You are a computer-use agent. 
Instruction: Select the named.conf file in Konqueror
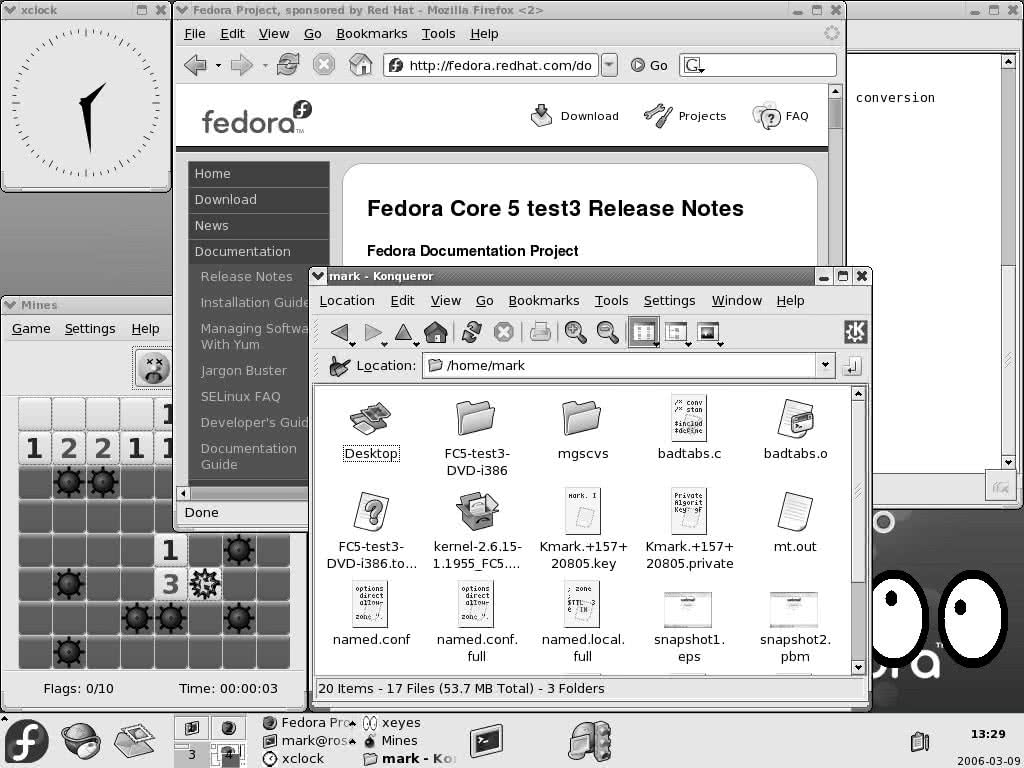coord(371,614)
